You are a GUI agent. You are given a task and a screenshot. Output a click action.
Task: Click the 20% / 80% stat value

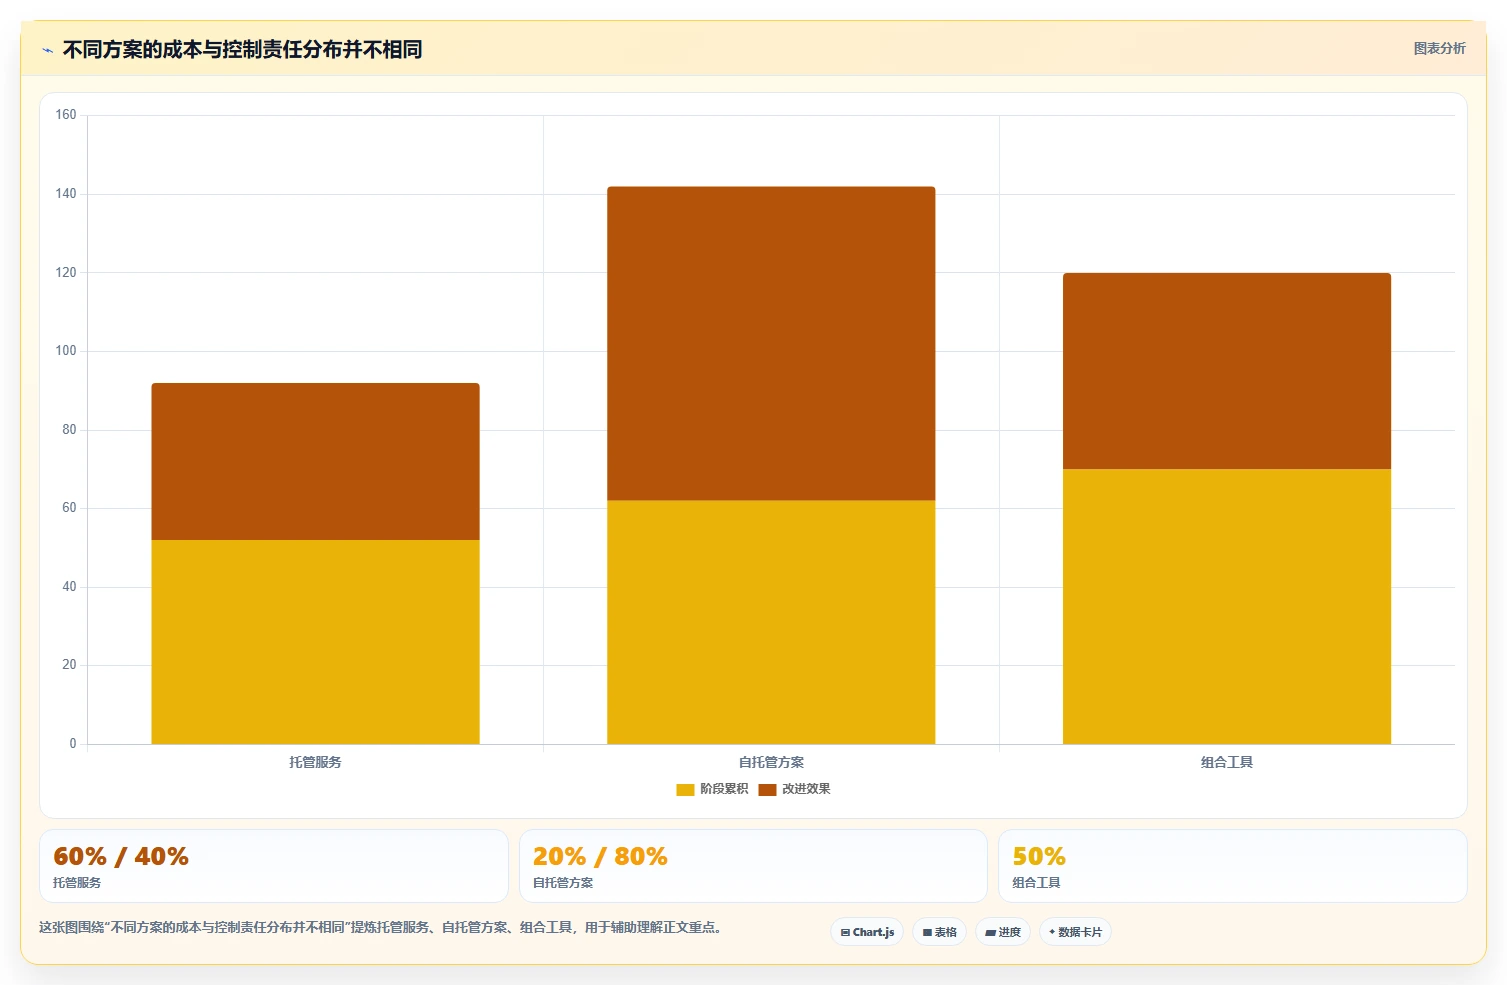pos(600,857)
